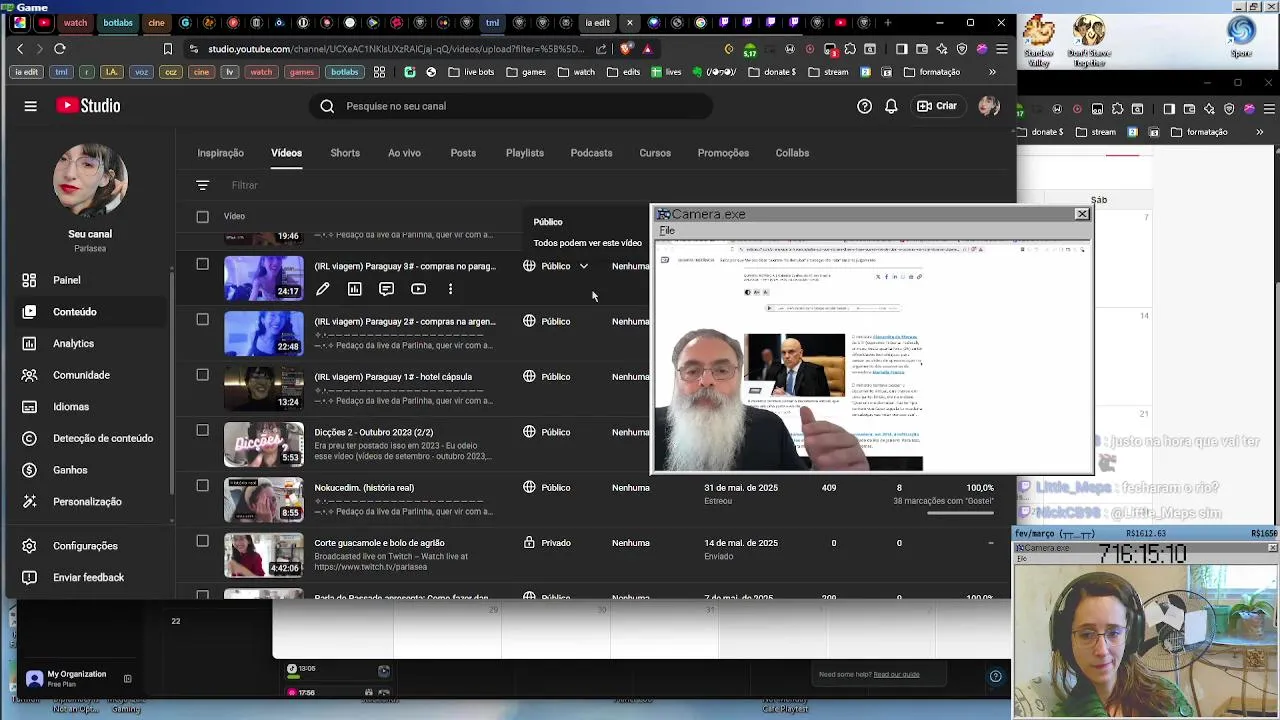Open the donate $ bookmark folder
Image resolution: width=1280 pixels, height=720 pixels.
click(772, 72)
